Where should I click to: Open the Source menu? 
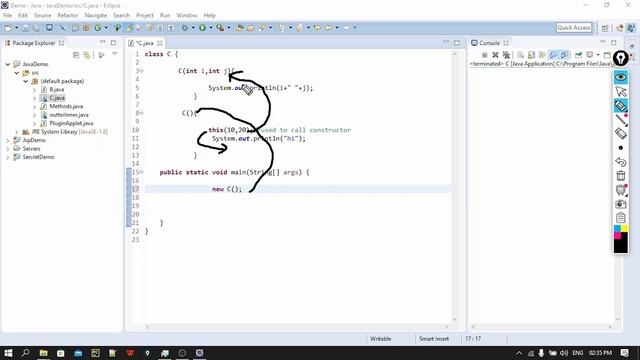pos(42,16)
